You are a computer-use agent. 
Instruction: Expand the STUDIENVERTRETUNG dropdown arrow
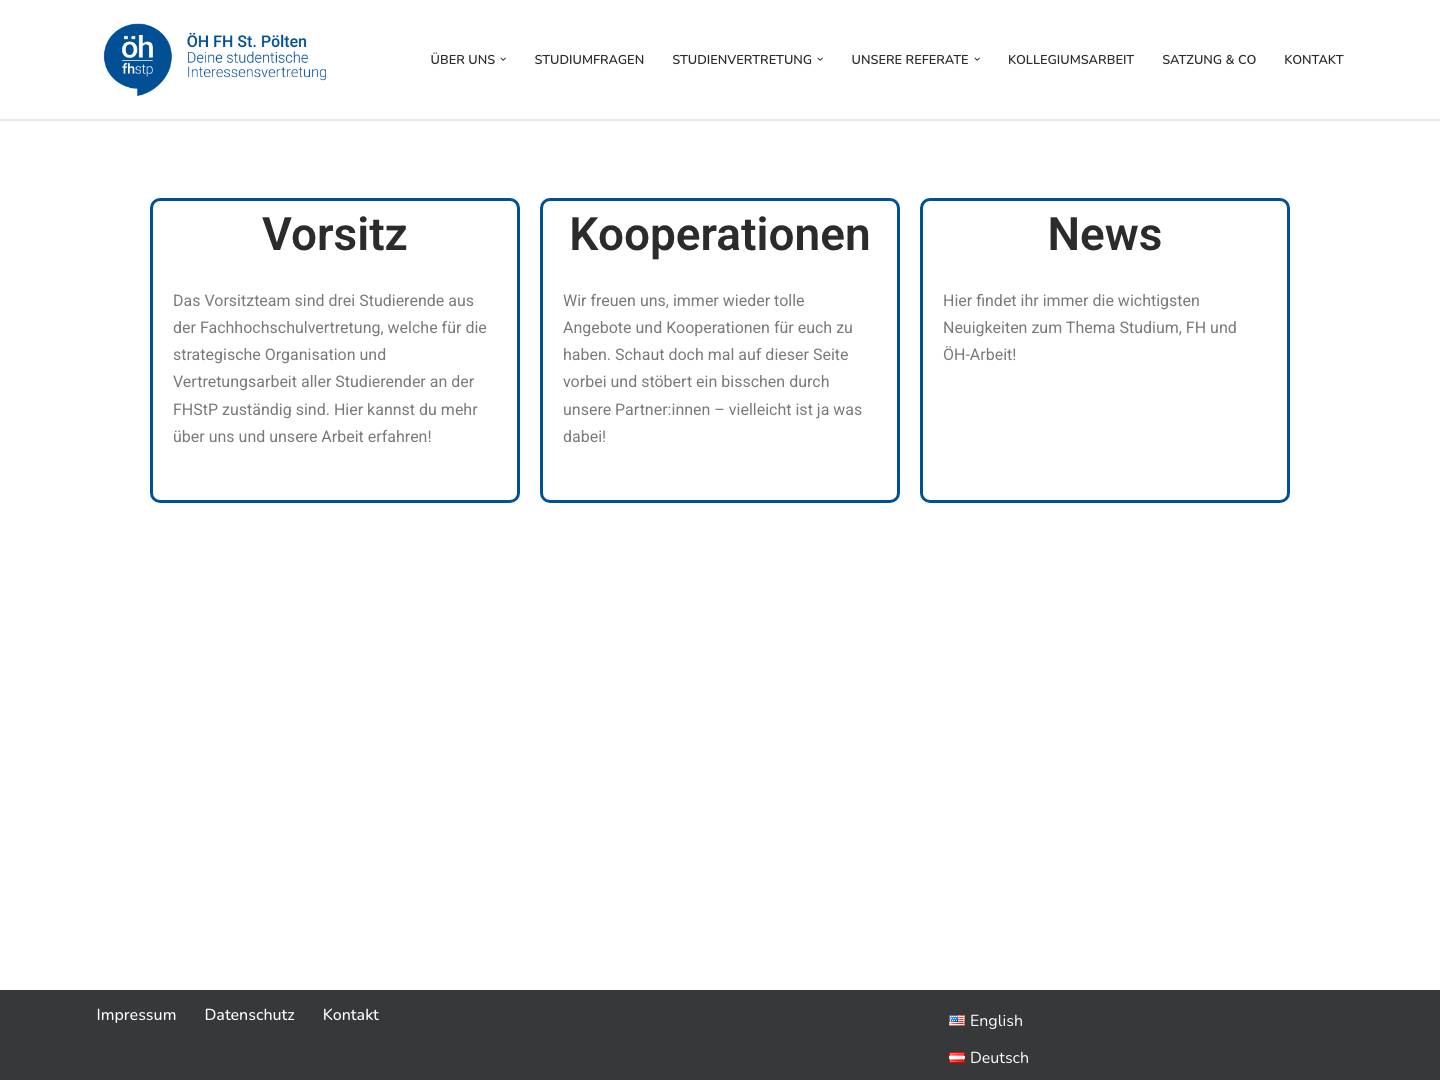tap(819, 59)
